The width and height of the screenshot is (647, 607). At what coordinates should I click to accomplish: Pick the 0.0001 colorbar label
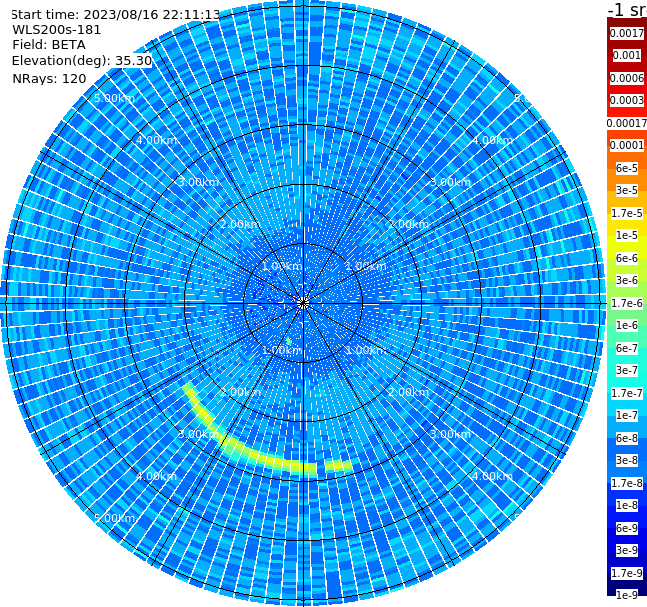click(627, 145)
